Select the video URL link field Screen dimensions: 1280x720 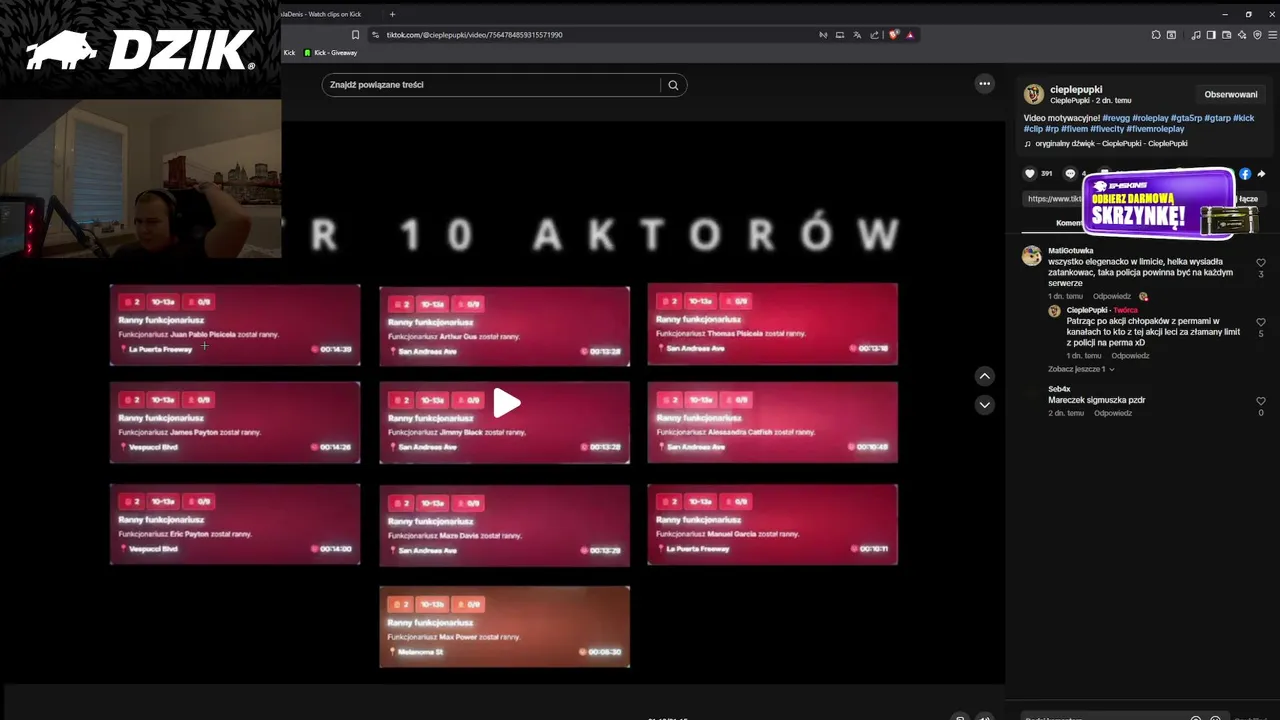(1054, 198)
